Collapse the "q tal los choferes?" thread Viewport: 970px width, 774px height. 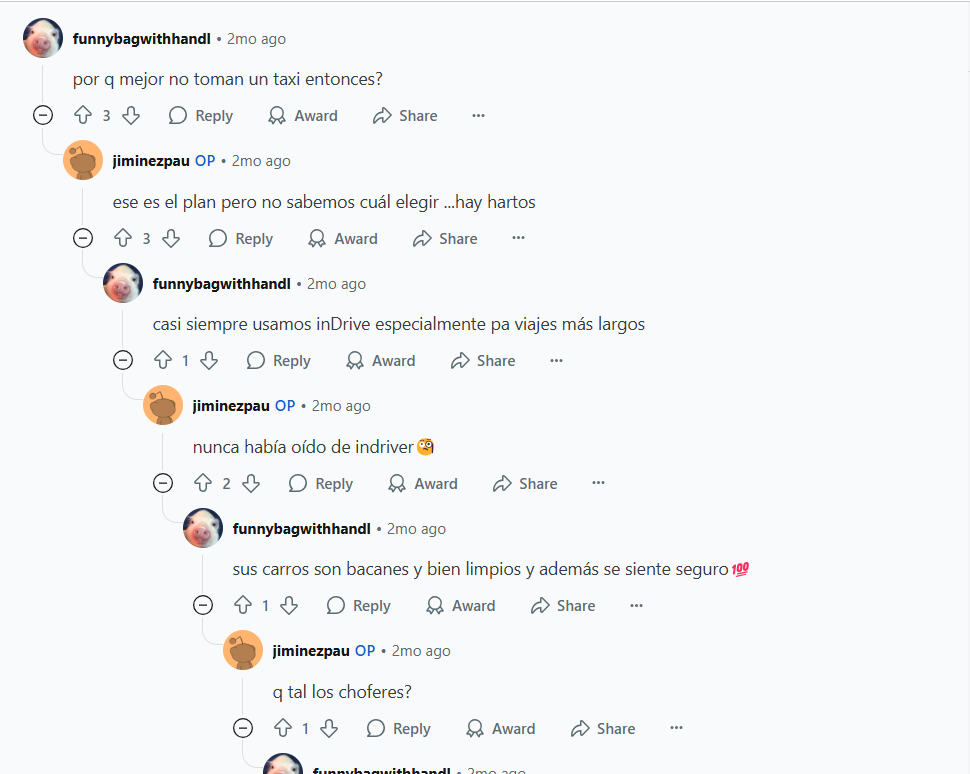point(242,728)
